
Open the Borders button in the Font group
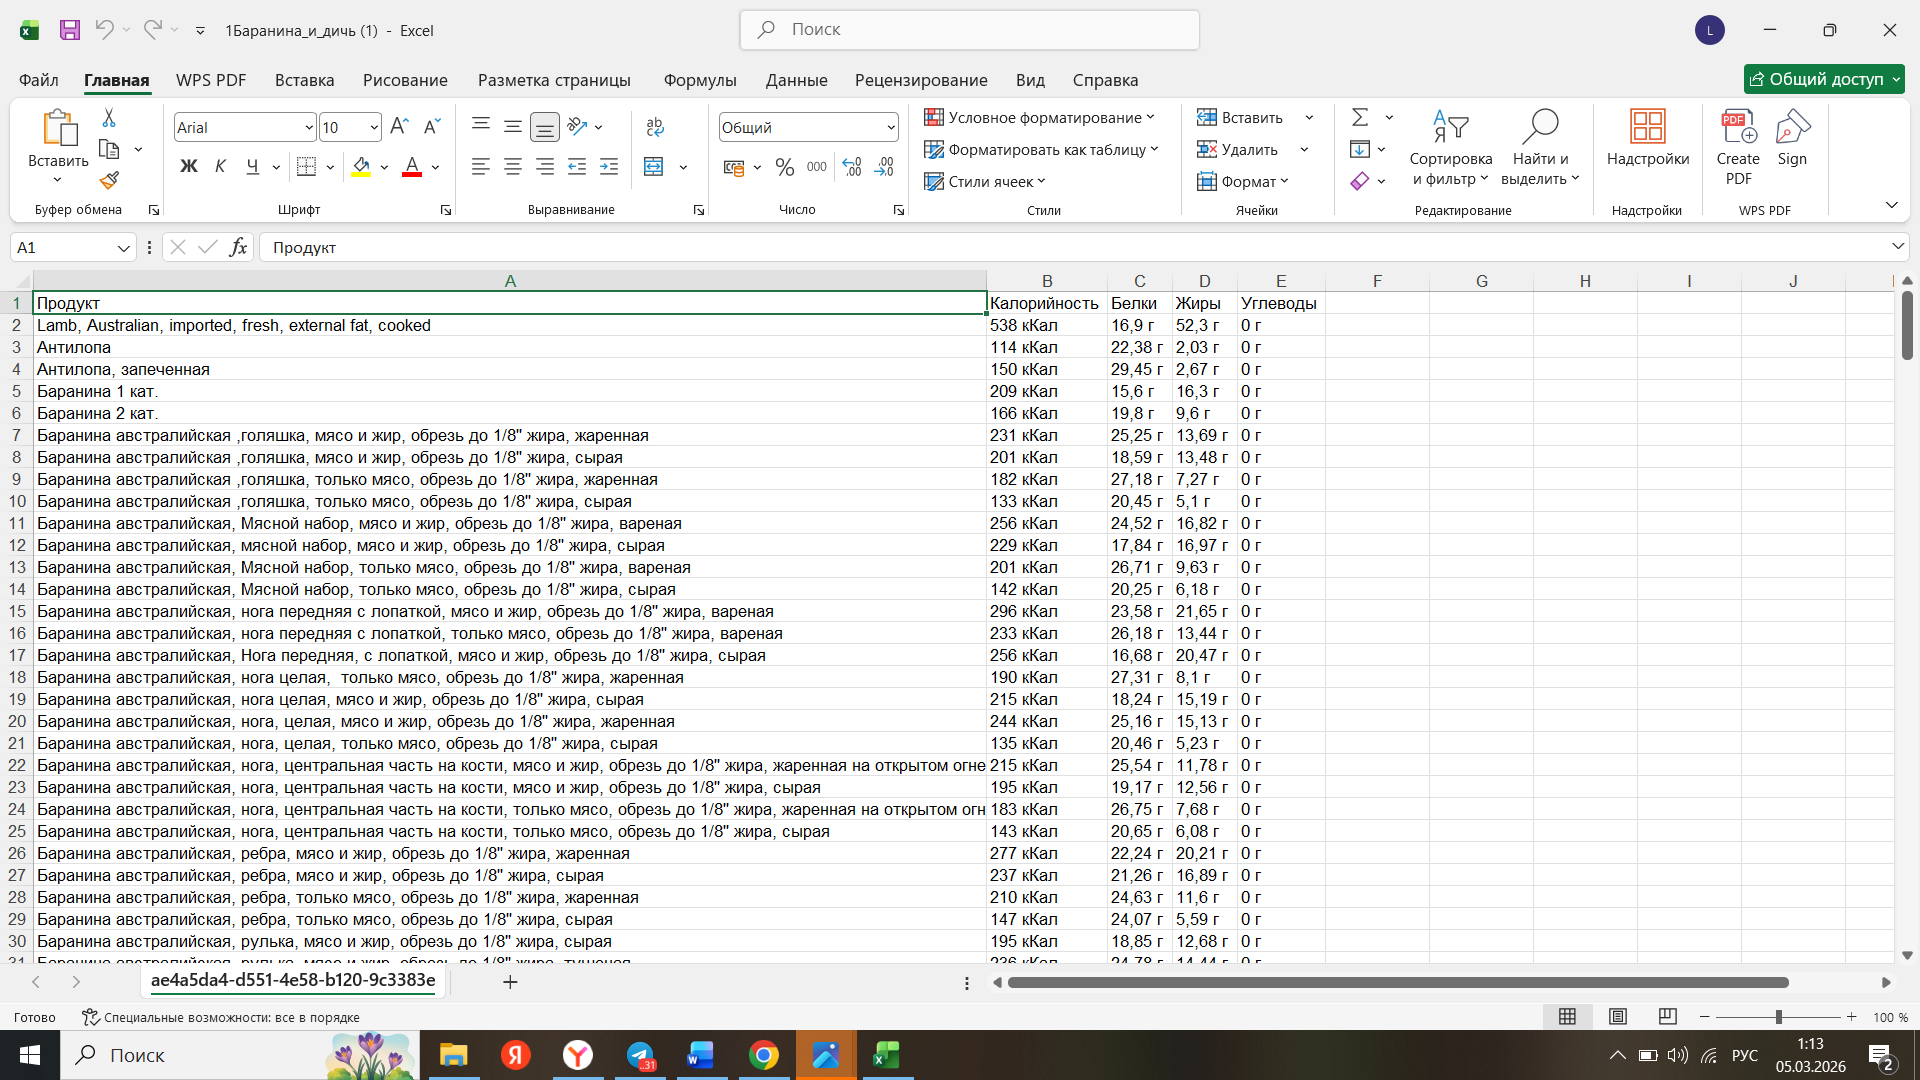point(307,167)
